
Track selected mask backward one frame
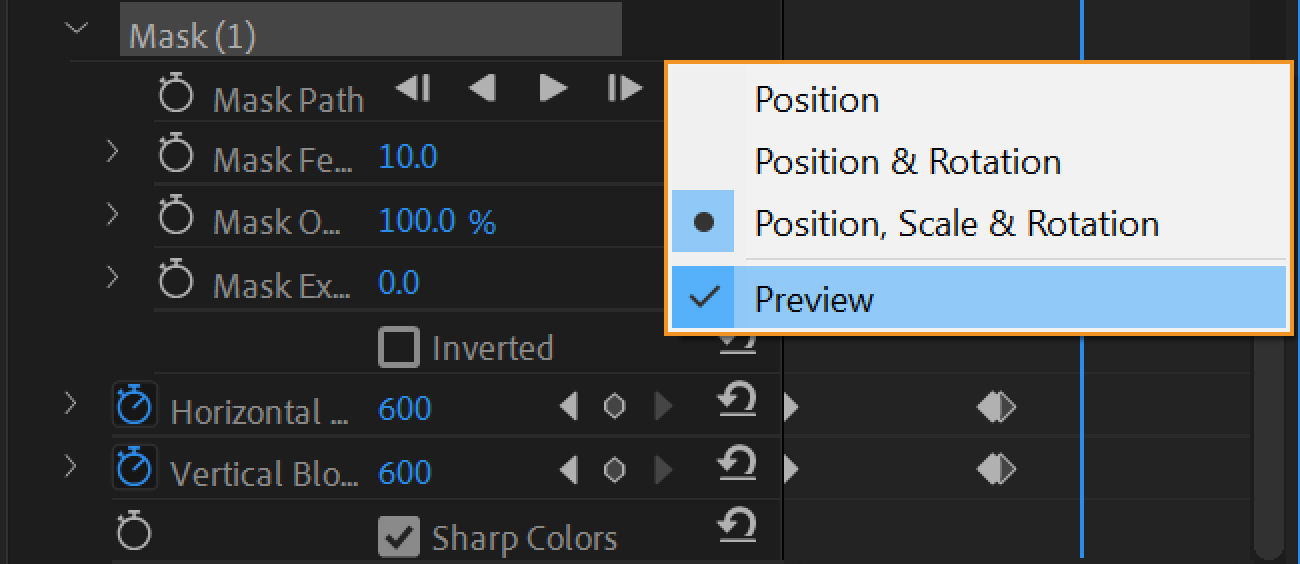[x=412, y=89]
